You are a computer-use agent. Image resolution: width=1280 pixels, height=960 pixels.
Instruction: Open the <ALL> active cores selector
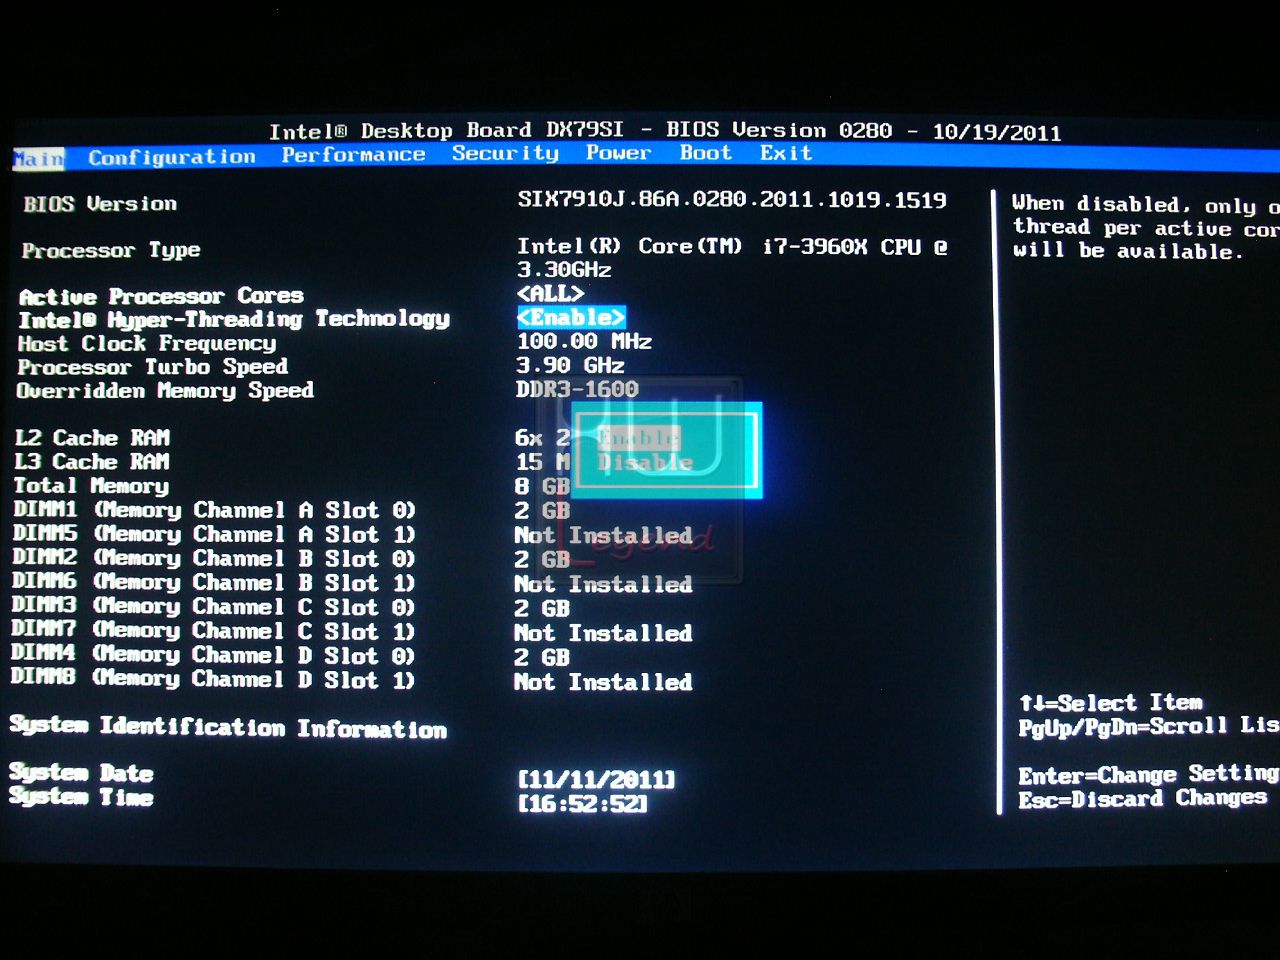tap(550, 293)
